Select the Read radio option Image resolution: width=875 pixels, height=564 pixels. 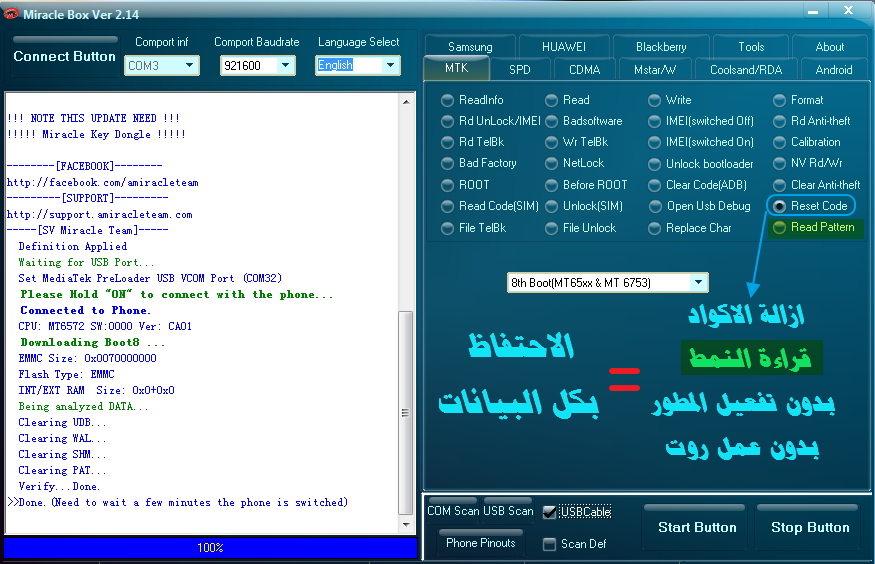coord(551,100)
